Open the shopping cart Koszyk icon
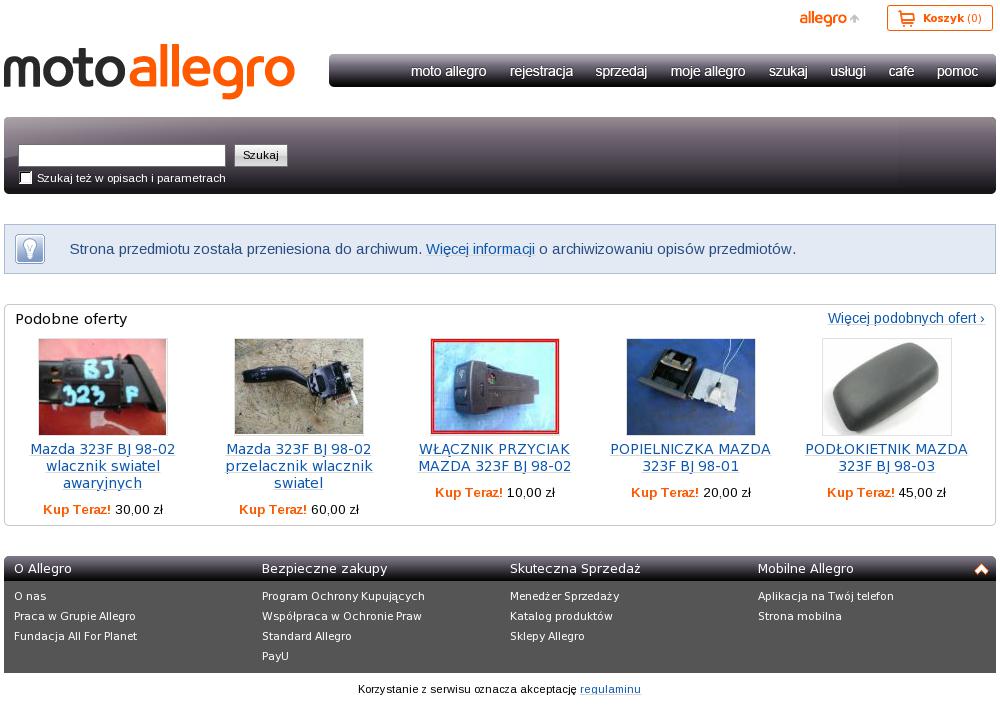This screenshot has height=709, width=1000. tap(906, 18)
